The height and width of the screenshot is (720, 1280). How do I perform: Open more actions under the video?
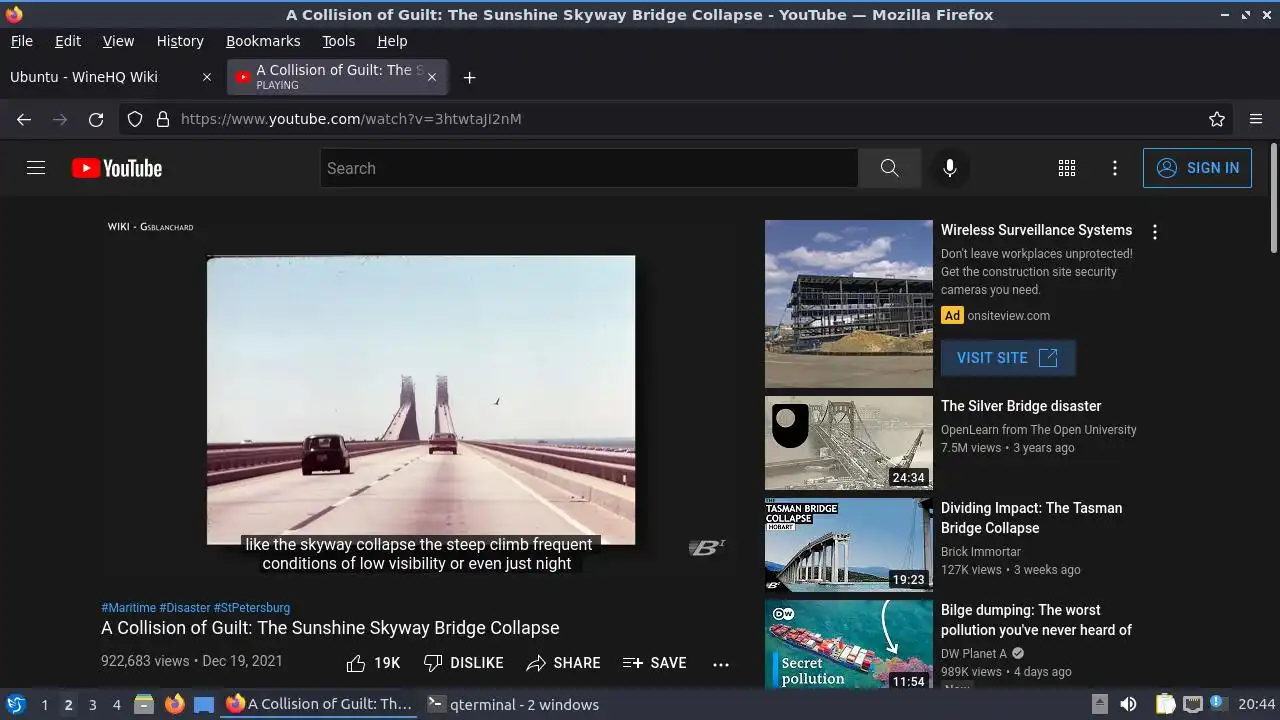pyautogui.click(x=721, y=663)
